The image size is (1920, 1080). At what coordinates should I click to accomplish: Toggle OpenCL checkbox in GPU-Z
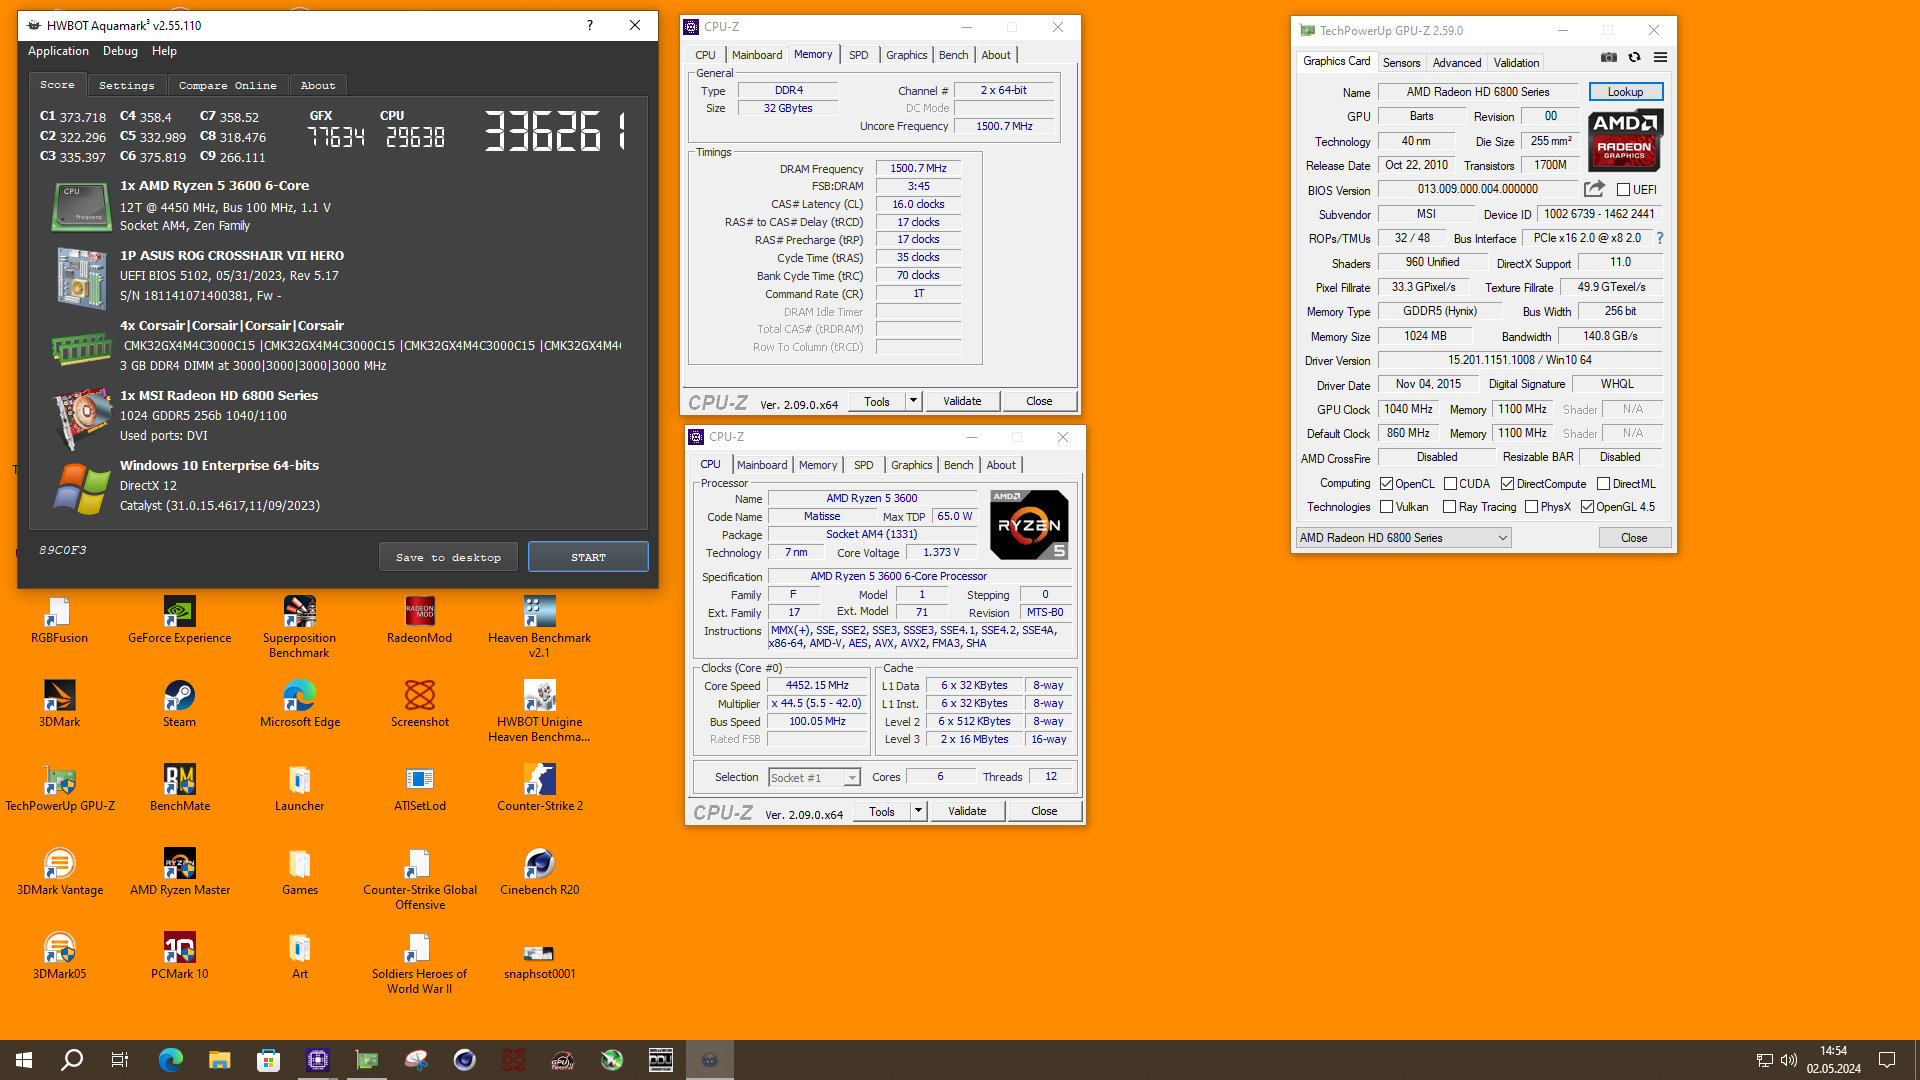pos(1387,484)
